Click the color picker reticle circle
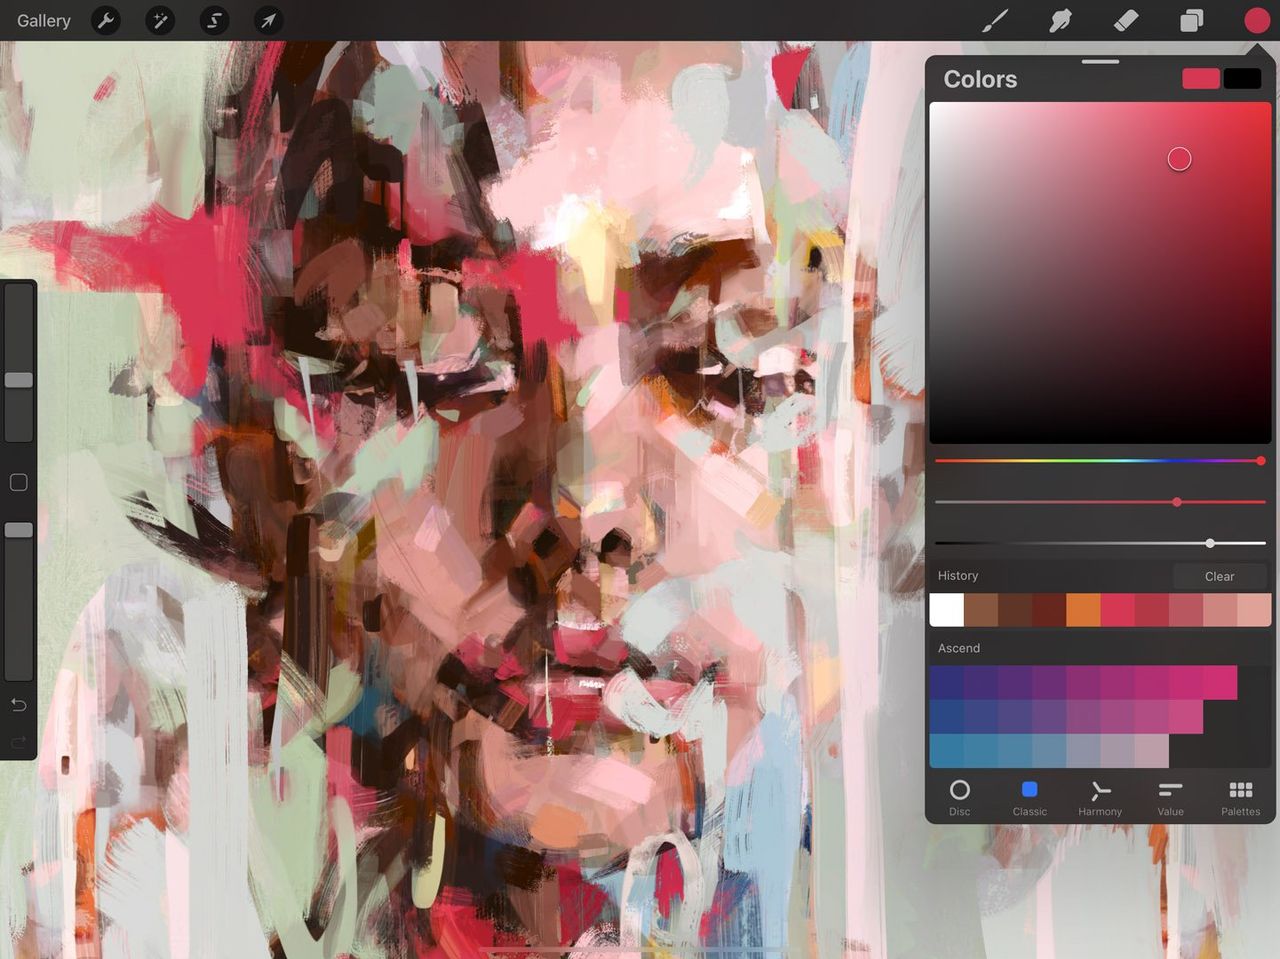Image resolution: width=1280 pixels, height=959 pixels. pyautogui.click(x=1179, y=159)
